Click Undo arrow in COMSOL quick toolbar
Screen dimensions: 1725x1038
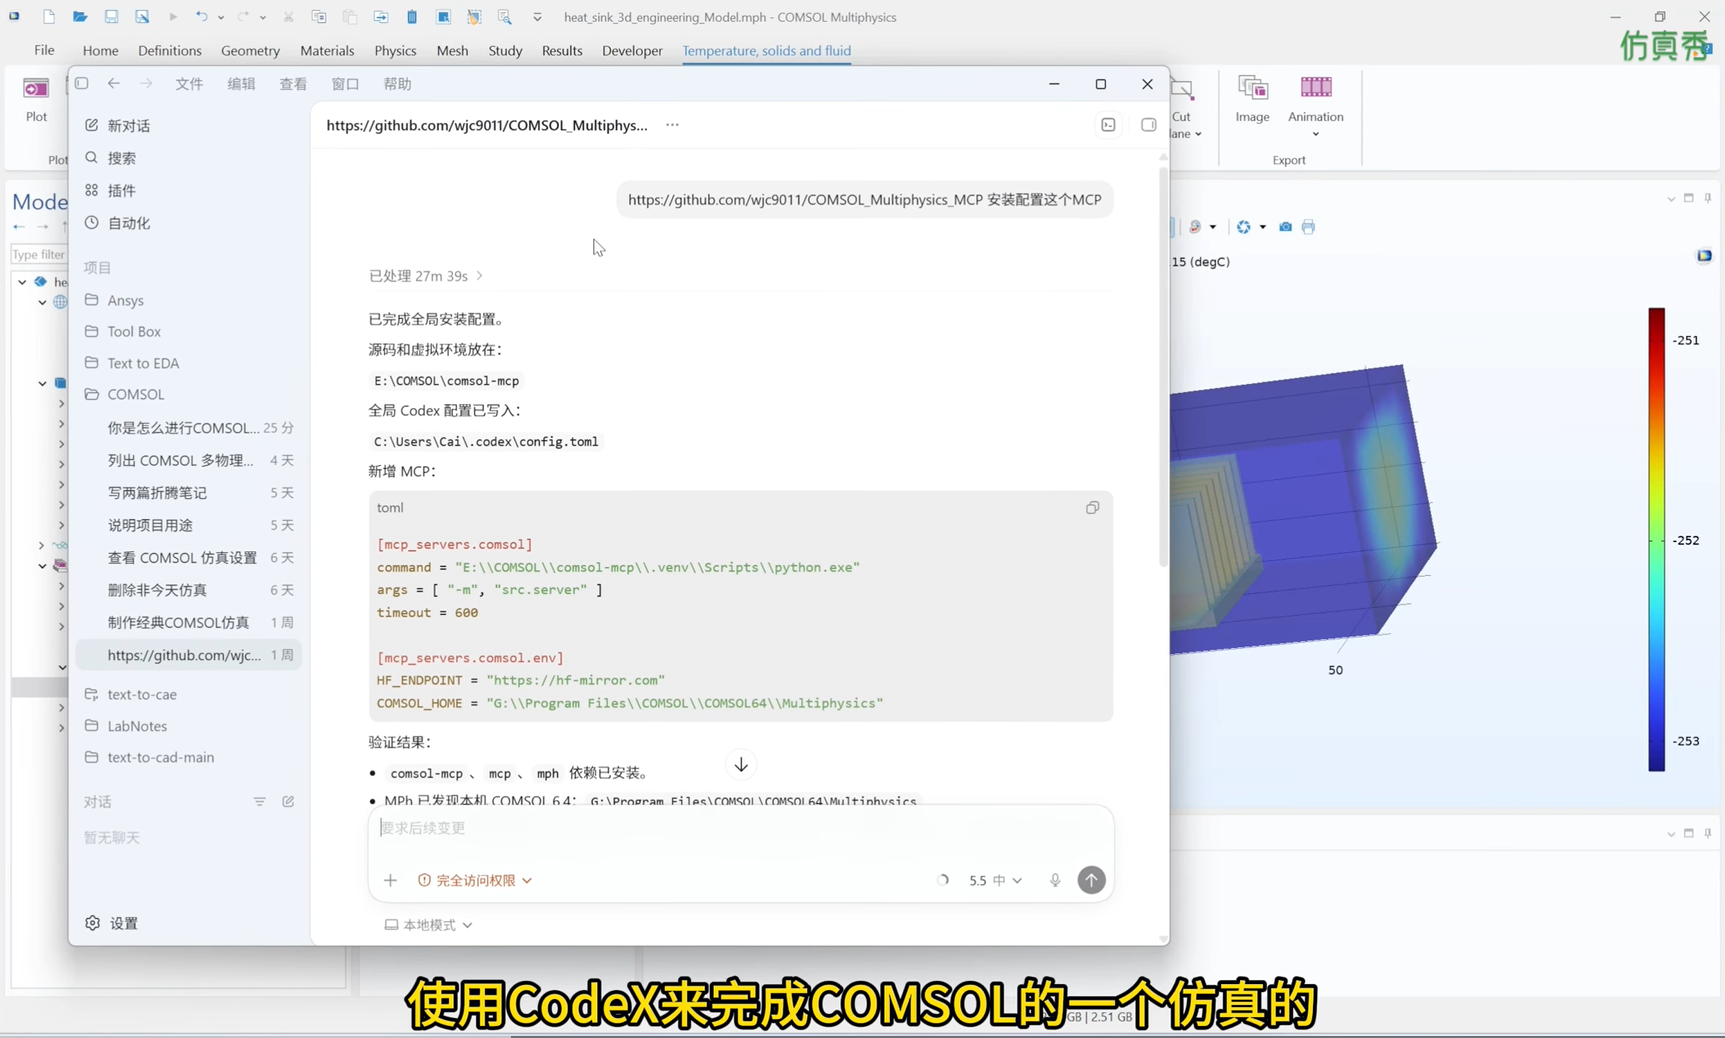click(201, 17)
